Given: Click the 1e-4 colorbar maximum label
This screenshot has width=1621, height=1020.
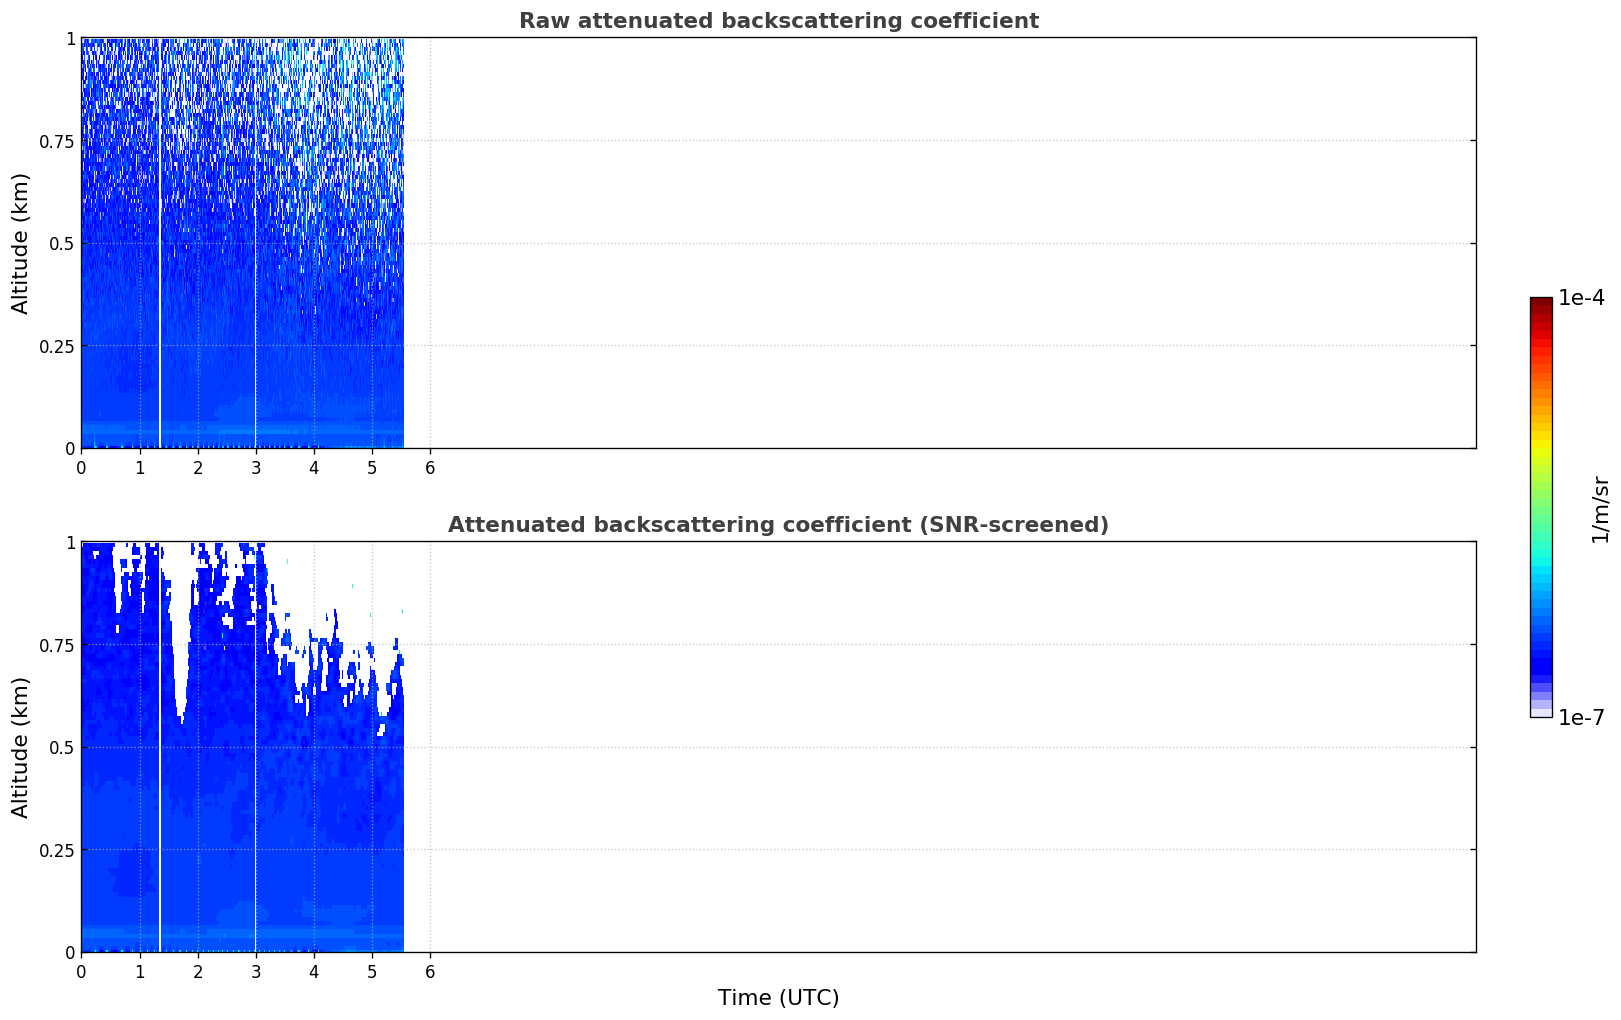Looking at the screenshot, I should coord(1581,298).
